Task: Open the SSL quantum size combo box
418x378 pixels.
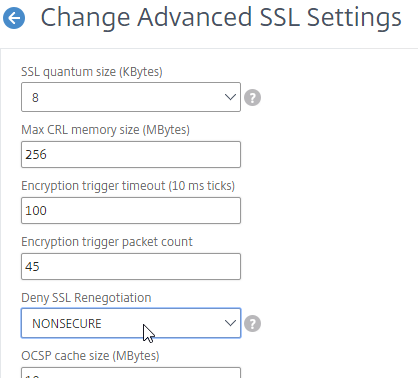Action: click(x=131, y=97)
